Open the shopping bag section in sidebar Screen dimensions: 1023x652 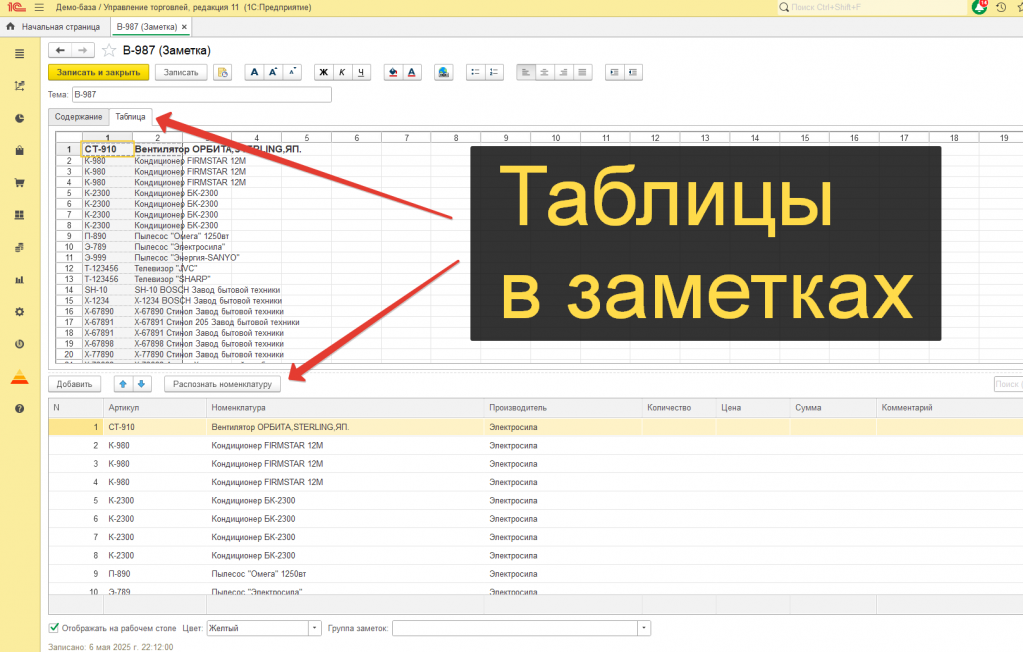point(20,151)
